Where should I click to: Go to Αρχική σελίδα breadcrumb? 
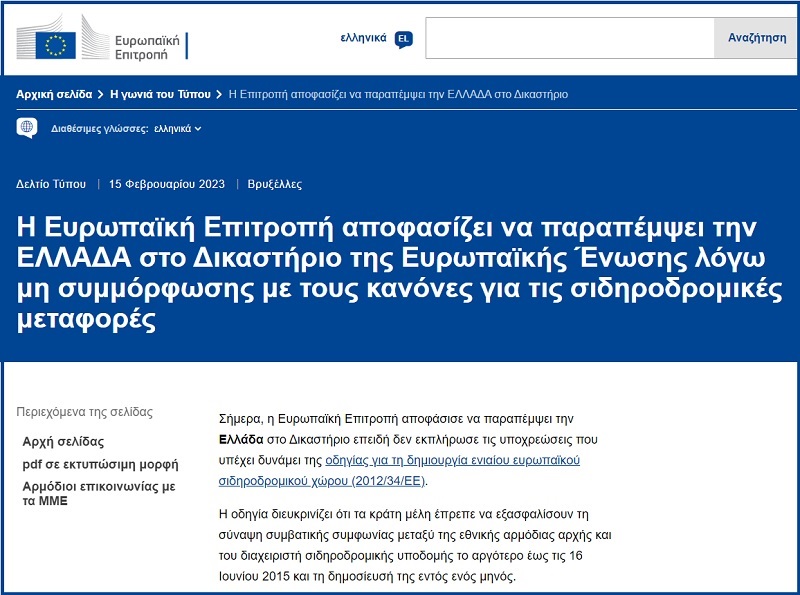54,94
